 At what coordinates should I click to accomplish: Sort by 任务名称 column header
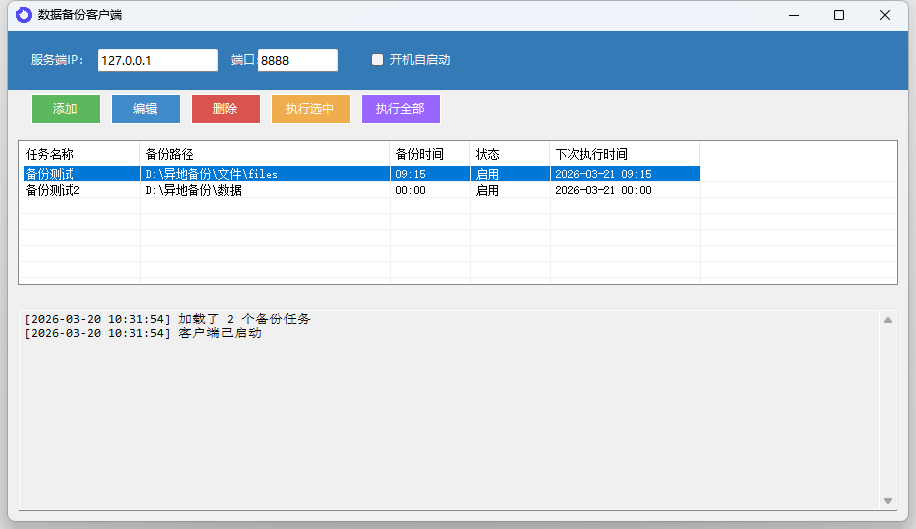80,154
